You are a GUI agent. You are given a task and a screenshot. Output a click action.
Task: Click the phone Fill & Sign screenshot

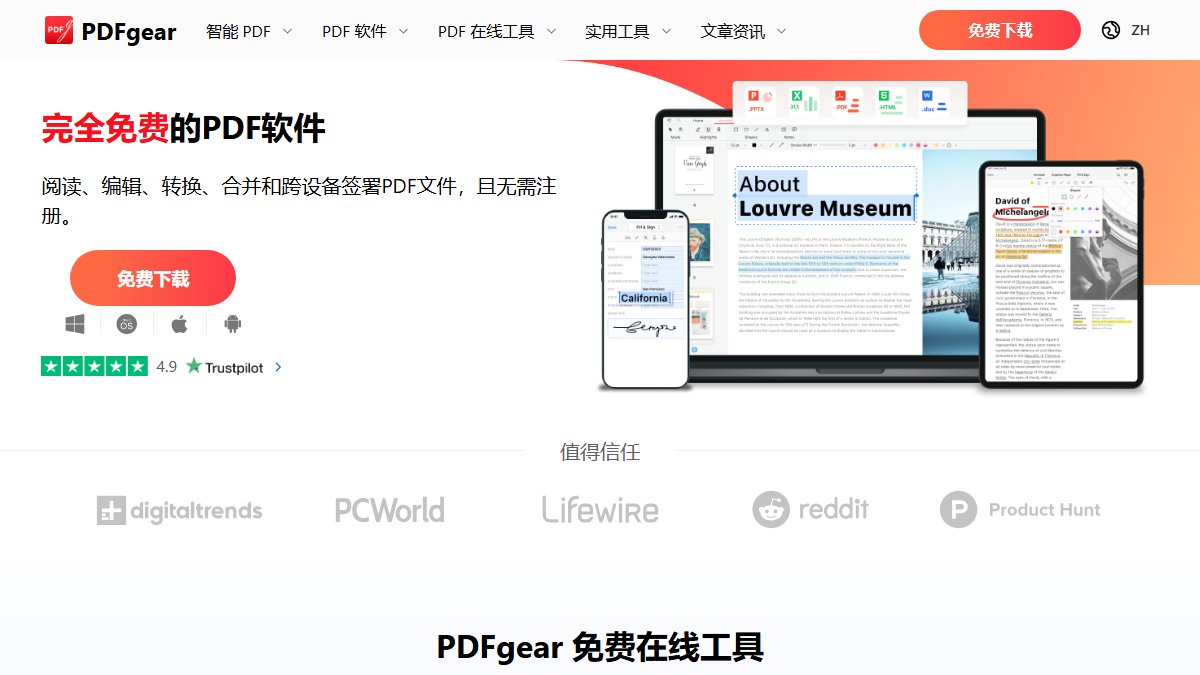(x=645, y=298)
